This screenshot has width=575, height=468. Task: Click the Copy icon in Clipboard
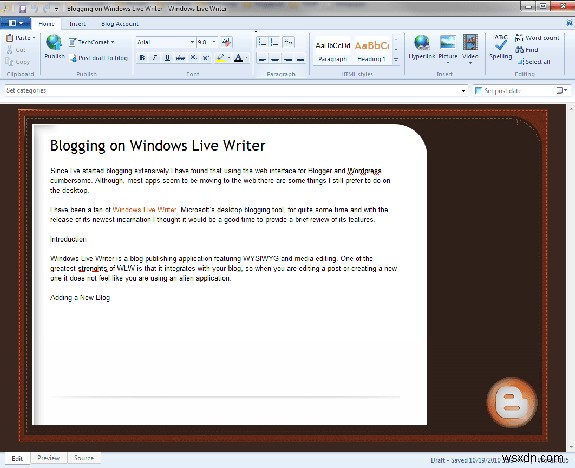coord(10,62)
